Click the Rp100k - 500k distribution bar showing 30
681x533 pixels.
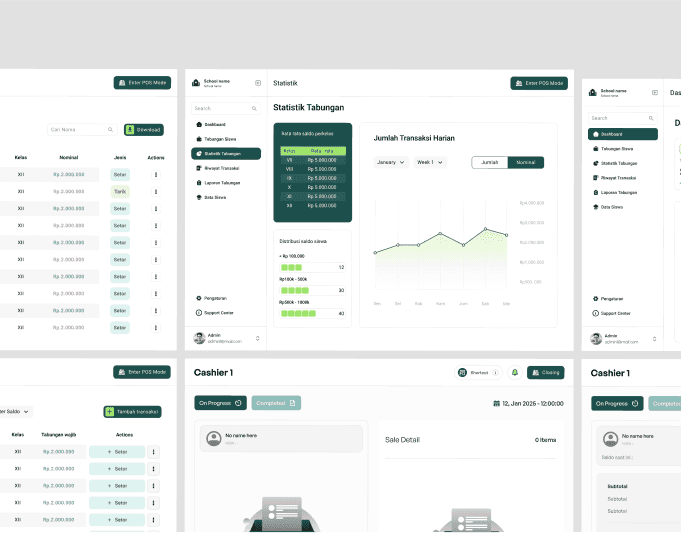tap(312, 290)
